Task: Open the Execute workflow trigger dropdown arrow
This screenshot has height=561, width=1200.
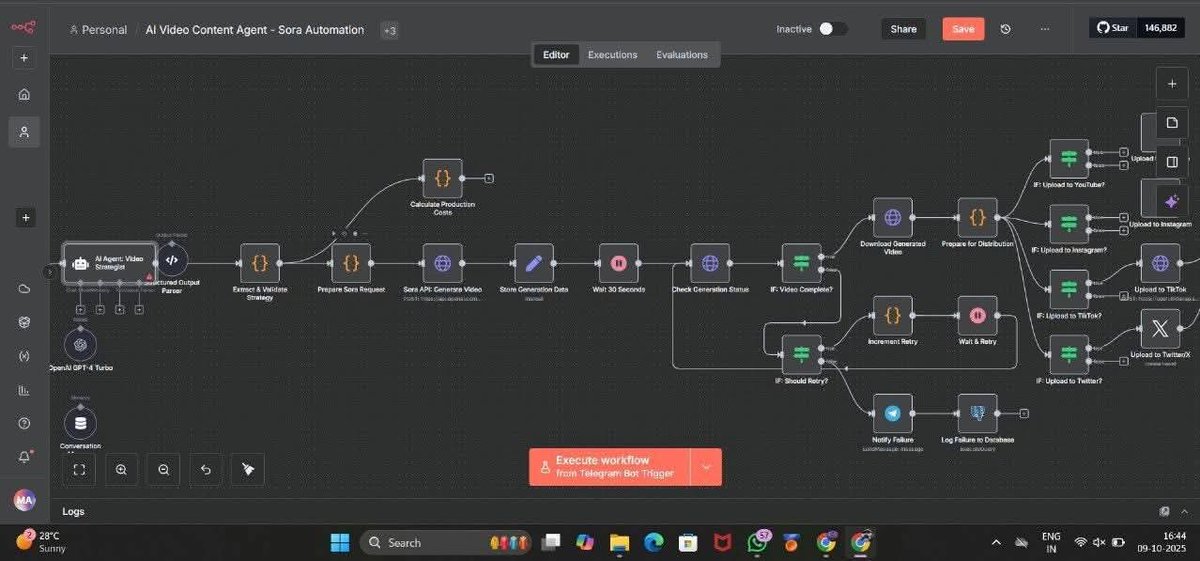Action: pos(707,467)
